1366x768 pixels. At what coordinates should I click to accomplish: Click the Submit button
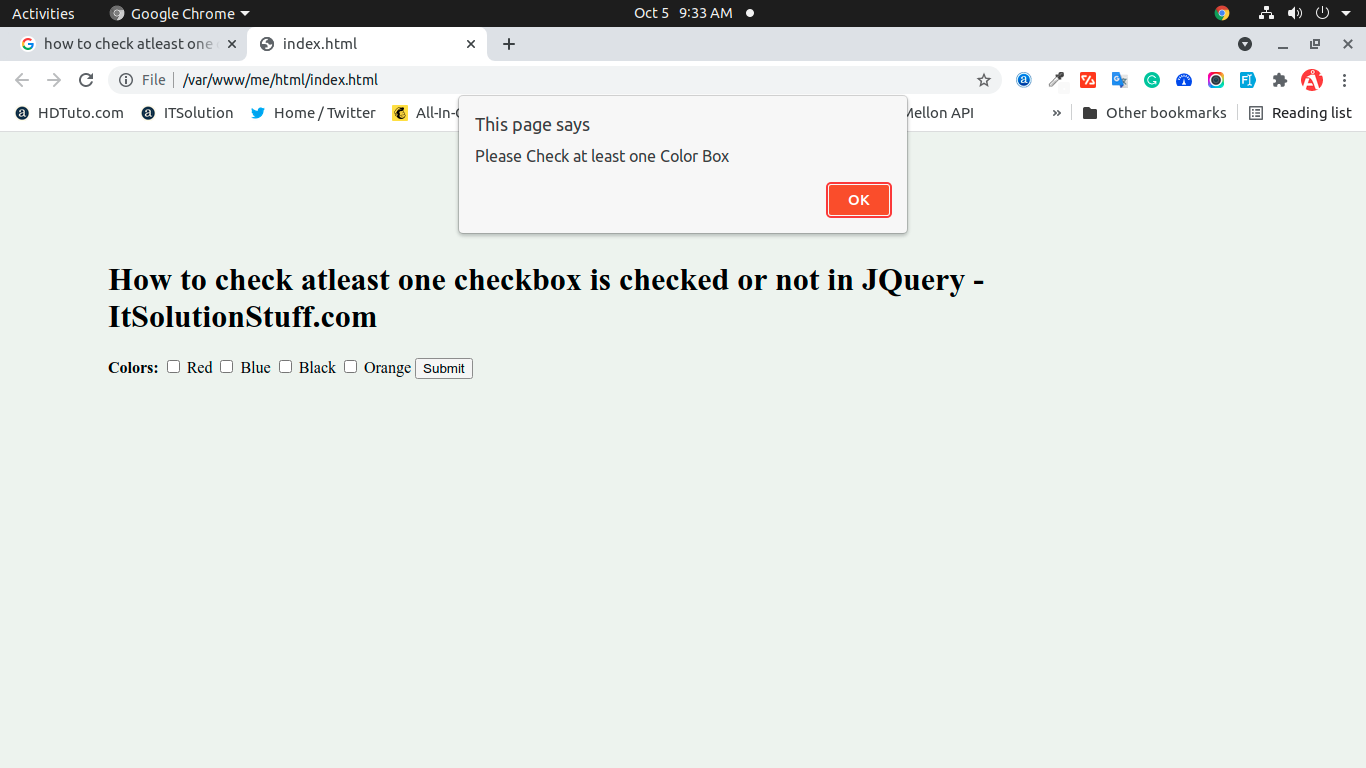click(443, 368)
